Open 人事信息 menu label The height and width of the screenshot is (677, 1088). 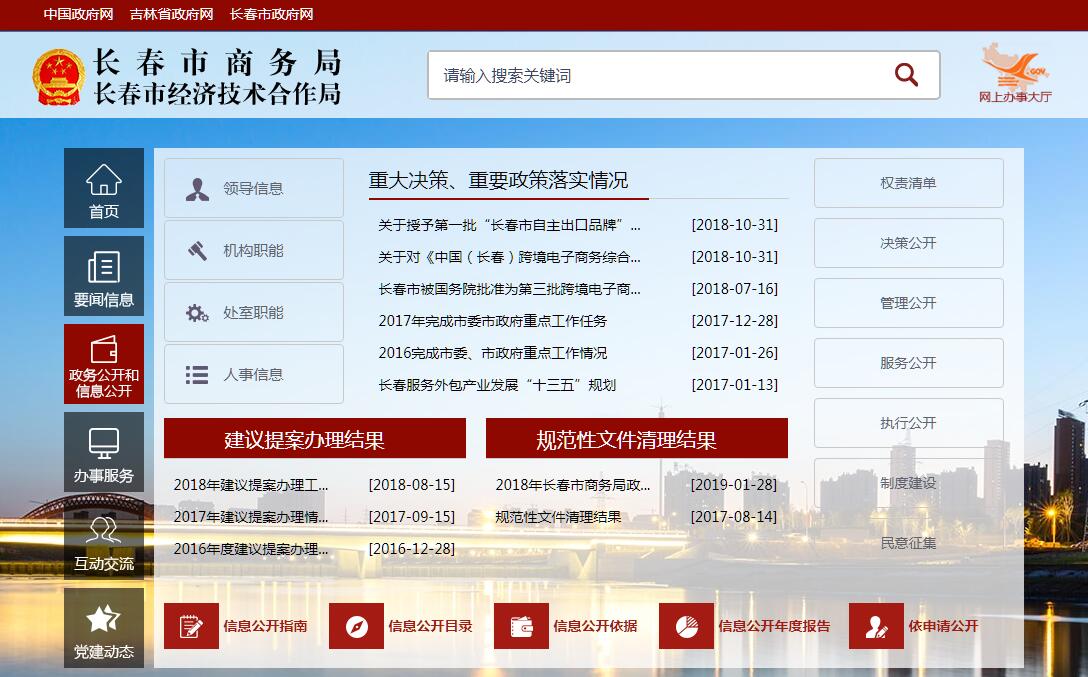click(253, 375)
